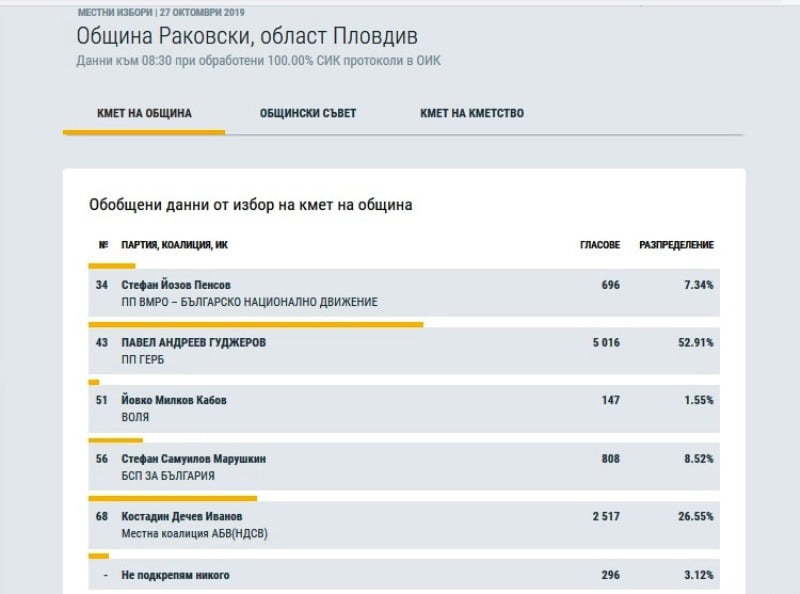
Task: Click candidate Стефан Самуилов Марушкин
Action: click(193, 458)
